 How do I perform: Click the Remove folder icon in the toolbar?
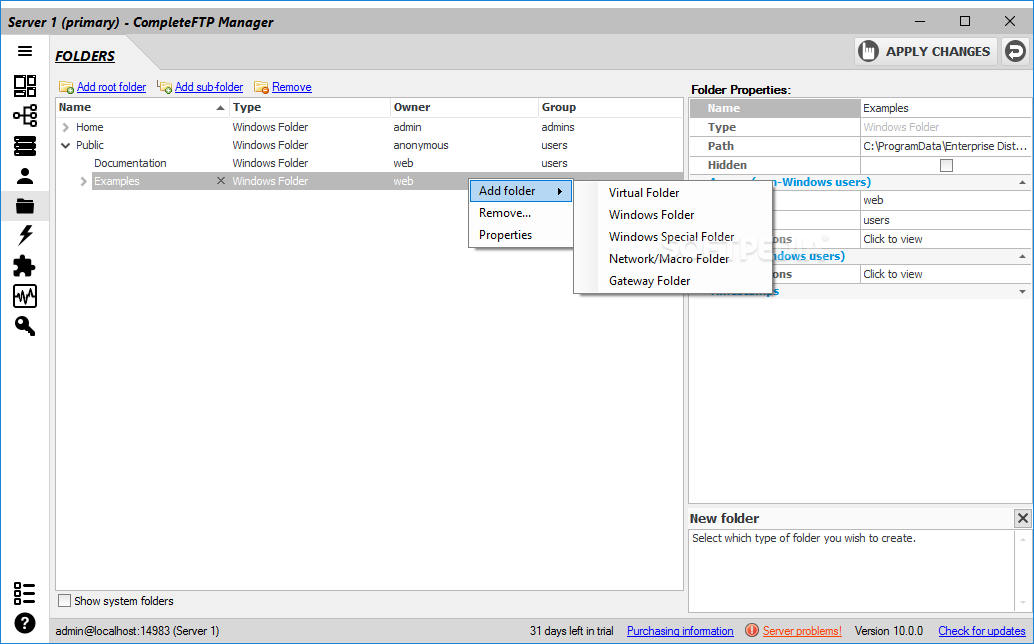coord(261,87)
